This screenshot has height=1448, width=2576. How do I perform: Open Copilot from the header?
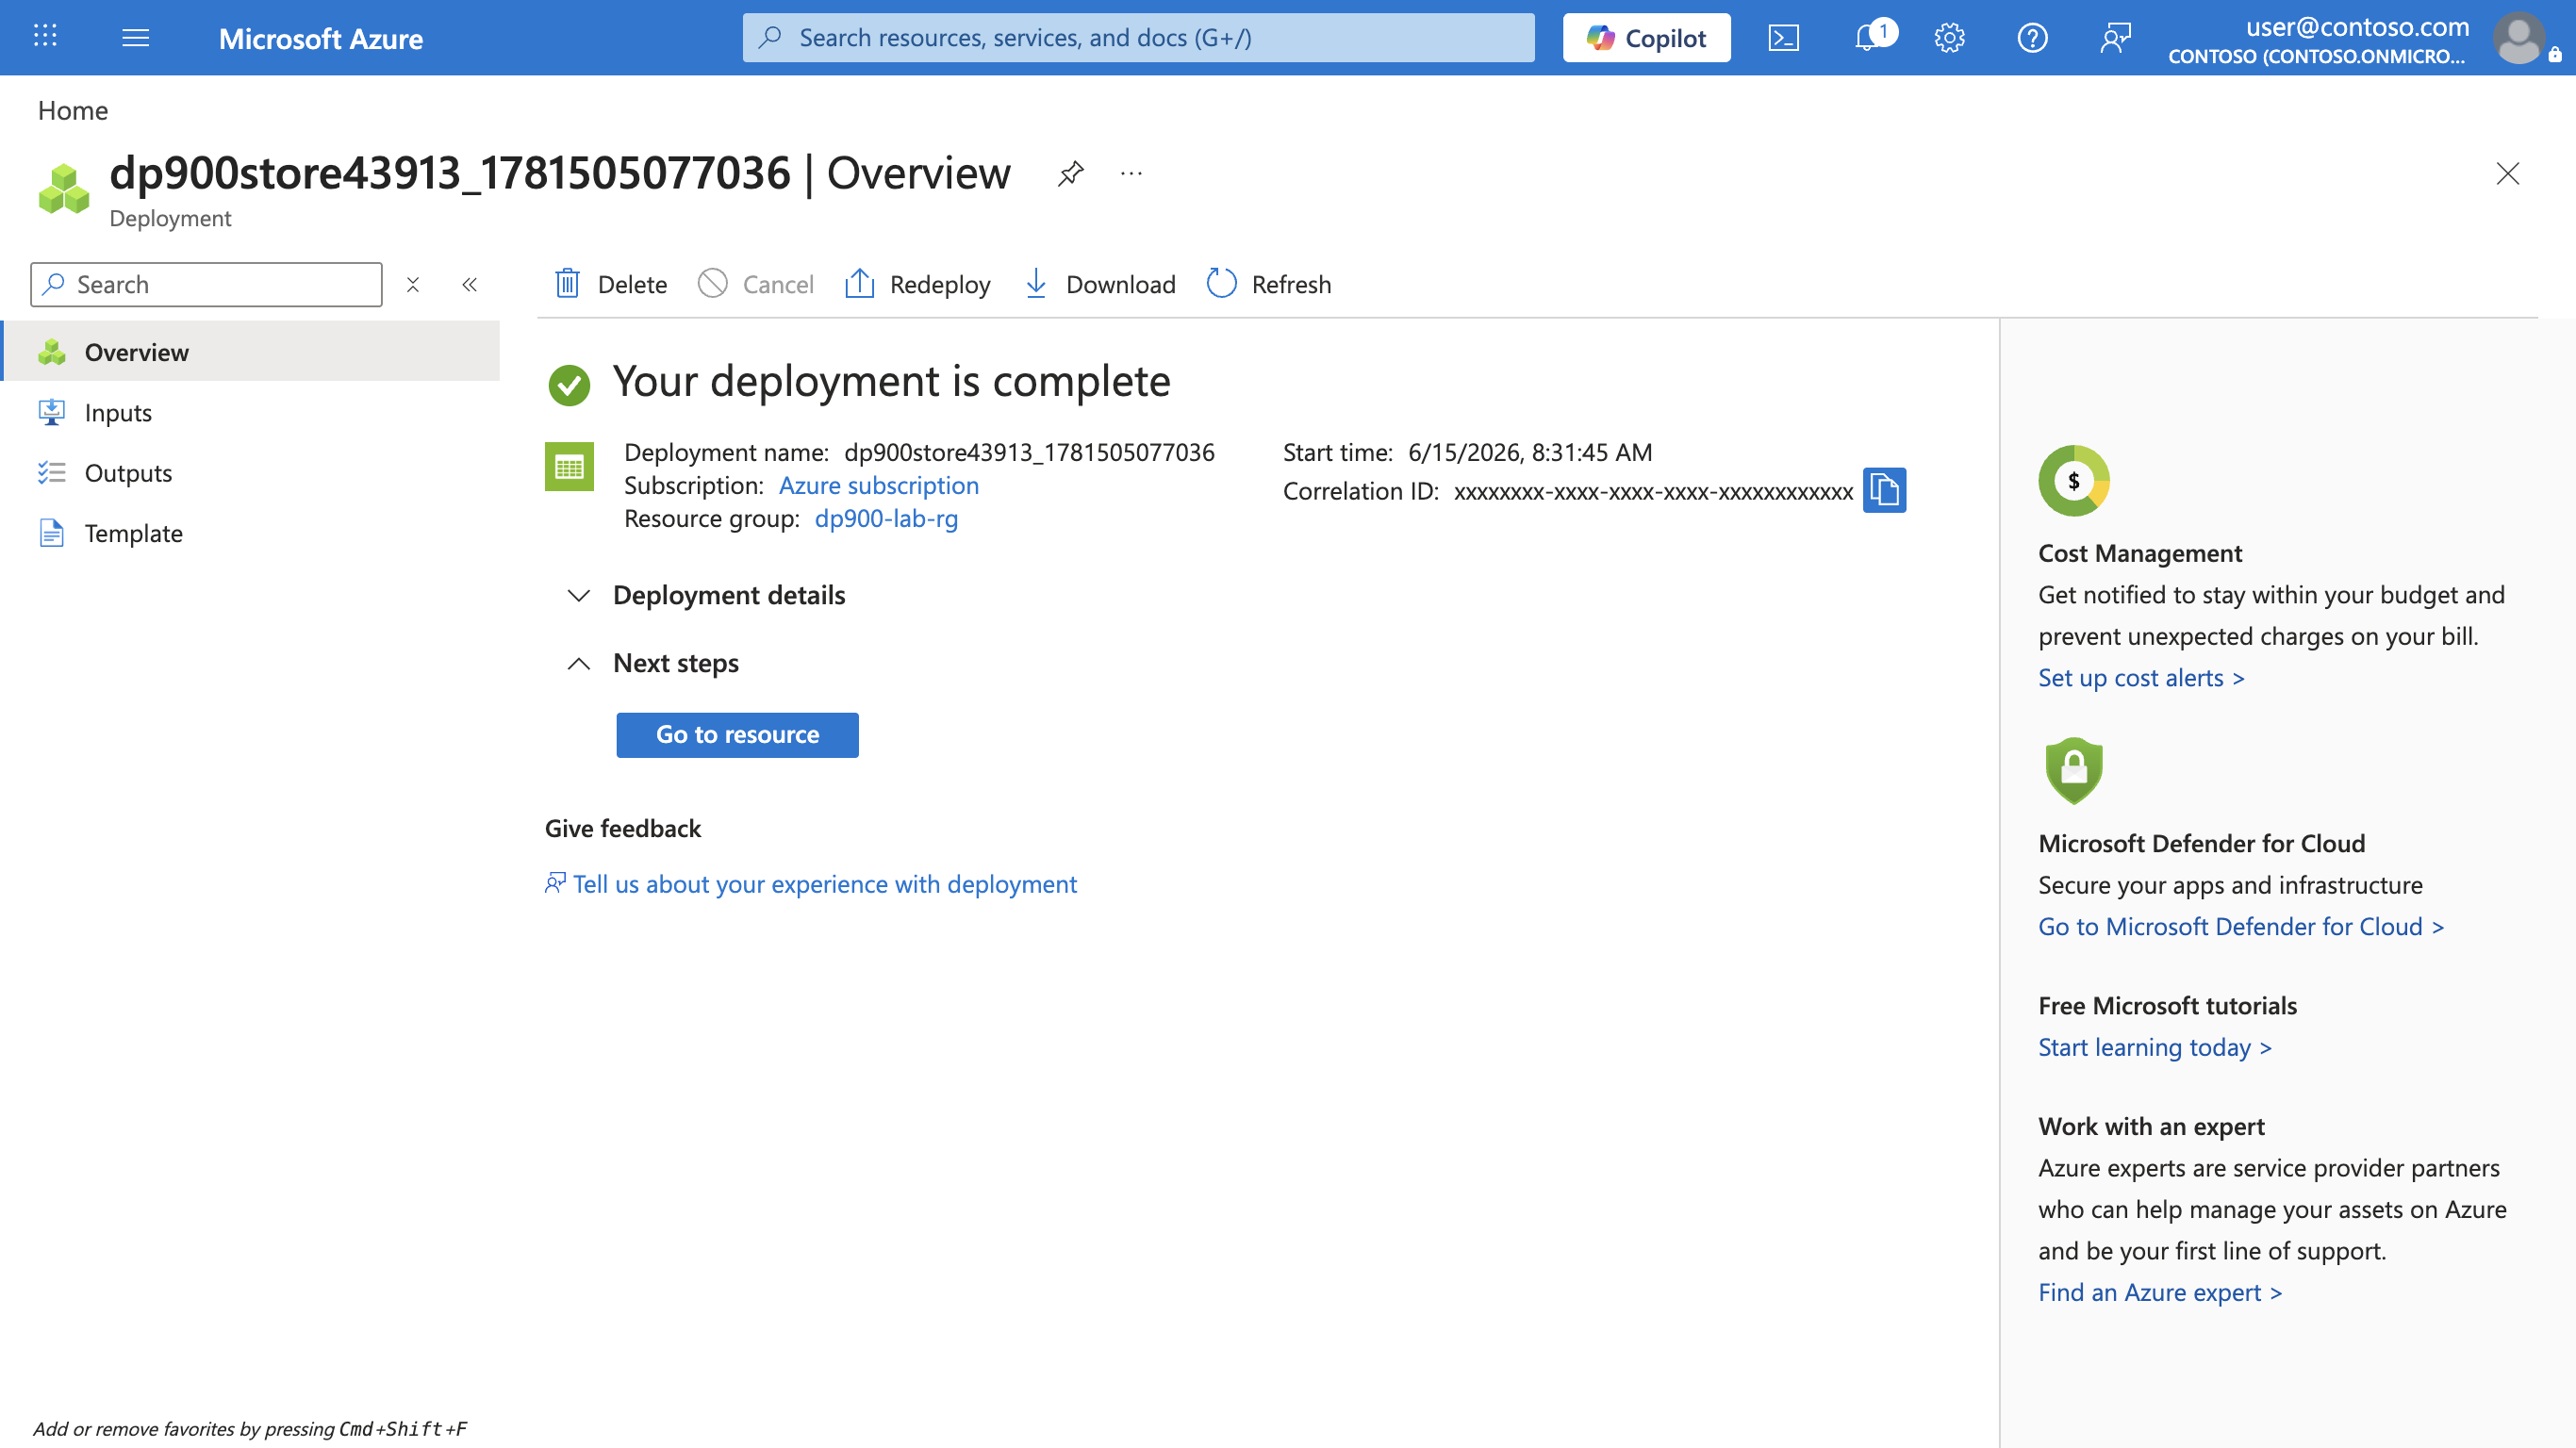click(1646, 38)
